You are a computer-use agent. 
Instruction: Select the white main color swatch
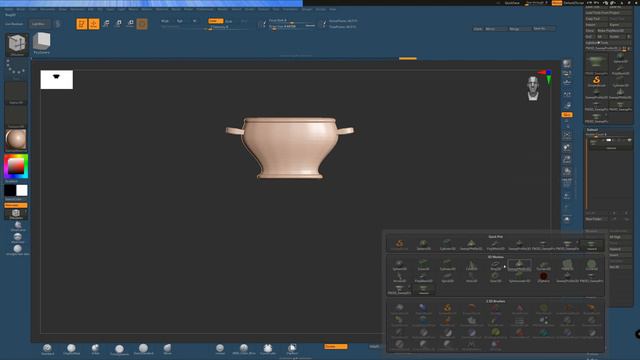pyautogui.click(x=22, y=191)
